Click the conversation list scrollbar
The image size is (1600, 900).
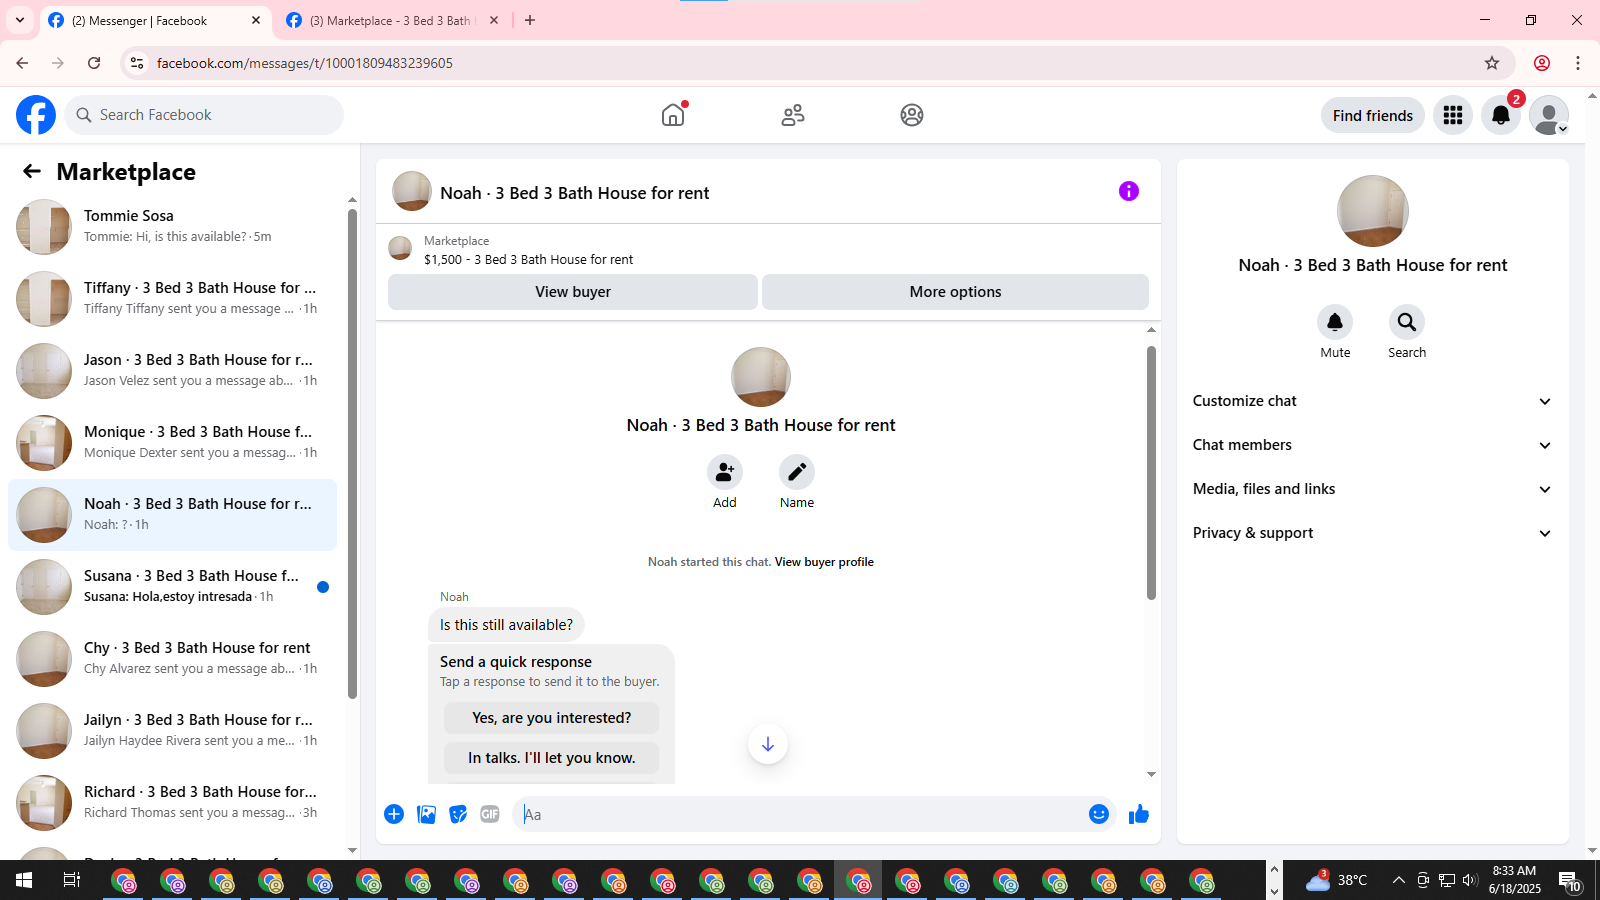click(352, 454)
